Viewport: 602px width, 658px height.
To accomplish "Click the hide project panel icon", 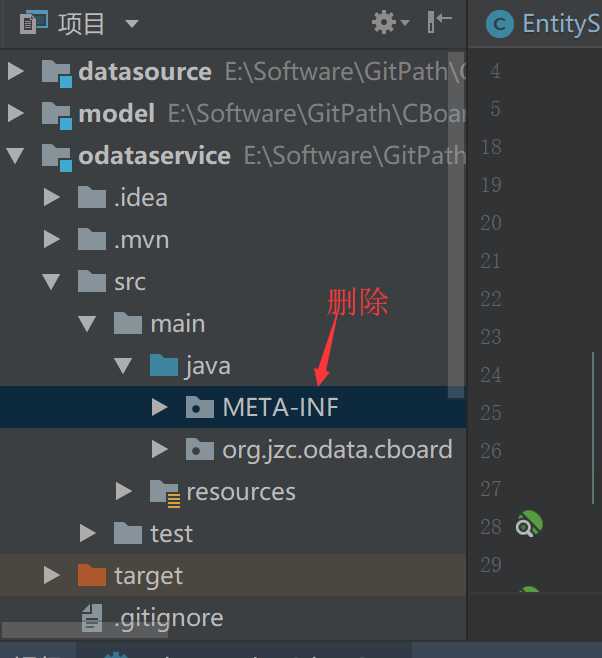I will click(x=439, y=22).
